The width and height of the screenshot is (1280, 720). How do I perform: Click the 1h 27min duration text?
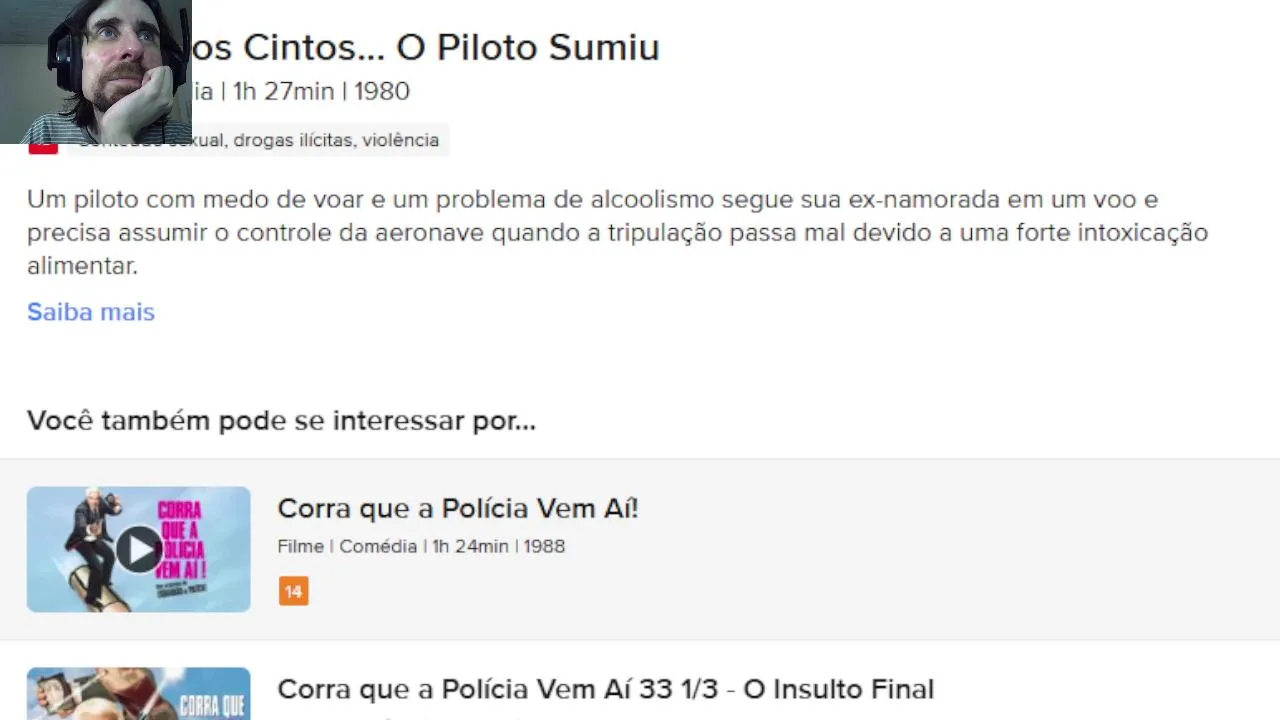coord(283,91)
